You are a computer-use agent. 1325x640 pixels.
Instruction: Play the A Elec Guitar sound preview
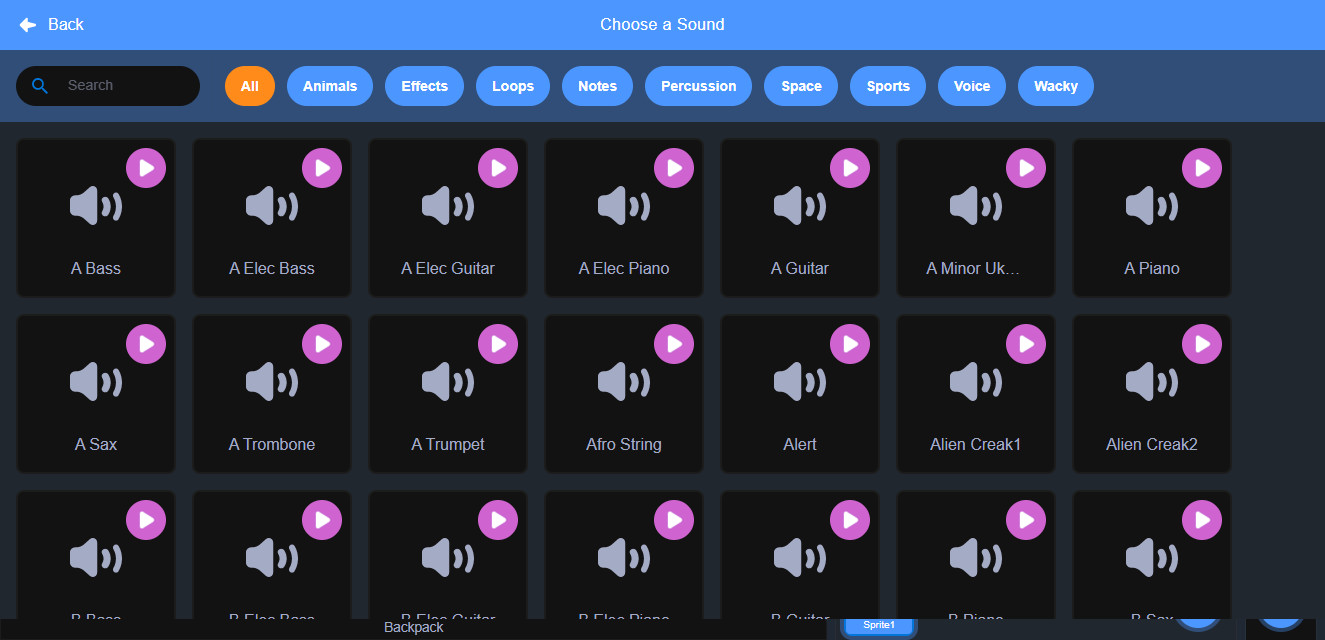pos(498,167)
